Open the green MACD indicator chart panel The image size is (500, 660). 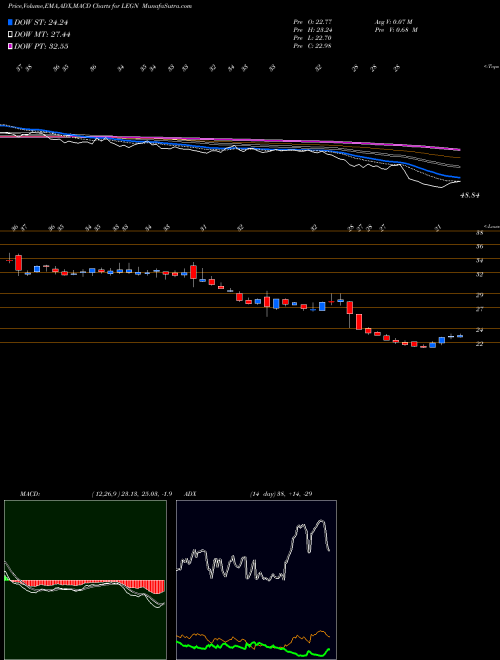(85, 580)
